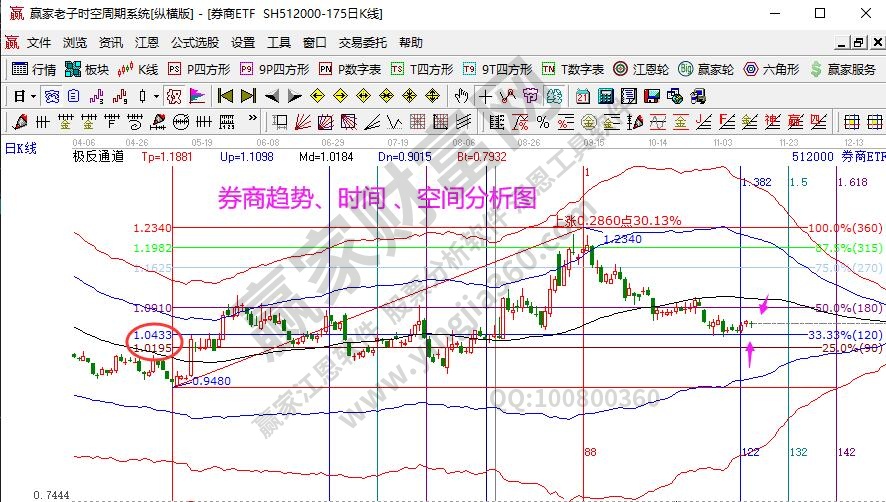Click yellow diamond with vertical double arrow
This screenshot has height=502, width=886.
pyautogui.click(x=432, y=96)
